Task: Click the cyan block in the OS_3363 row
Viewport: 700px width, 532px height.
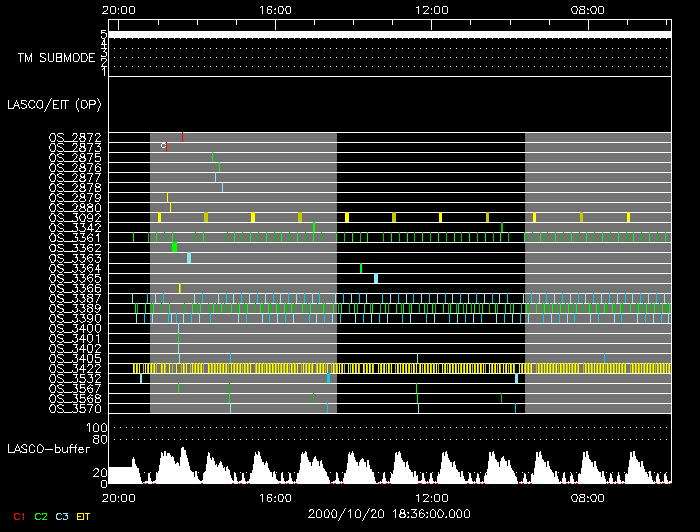Action: [189, 258]
